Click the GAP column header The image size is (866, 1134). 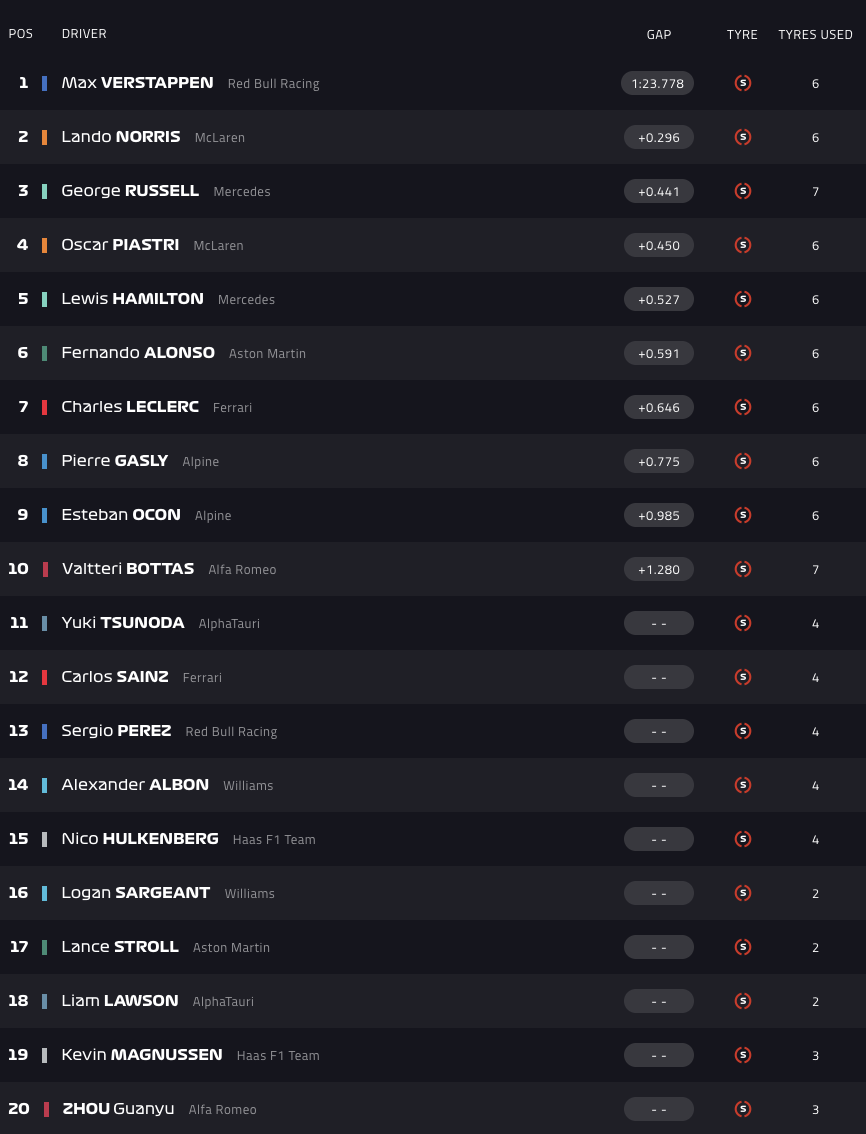click(x=659, y=34)
